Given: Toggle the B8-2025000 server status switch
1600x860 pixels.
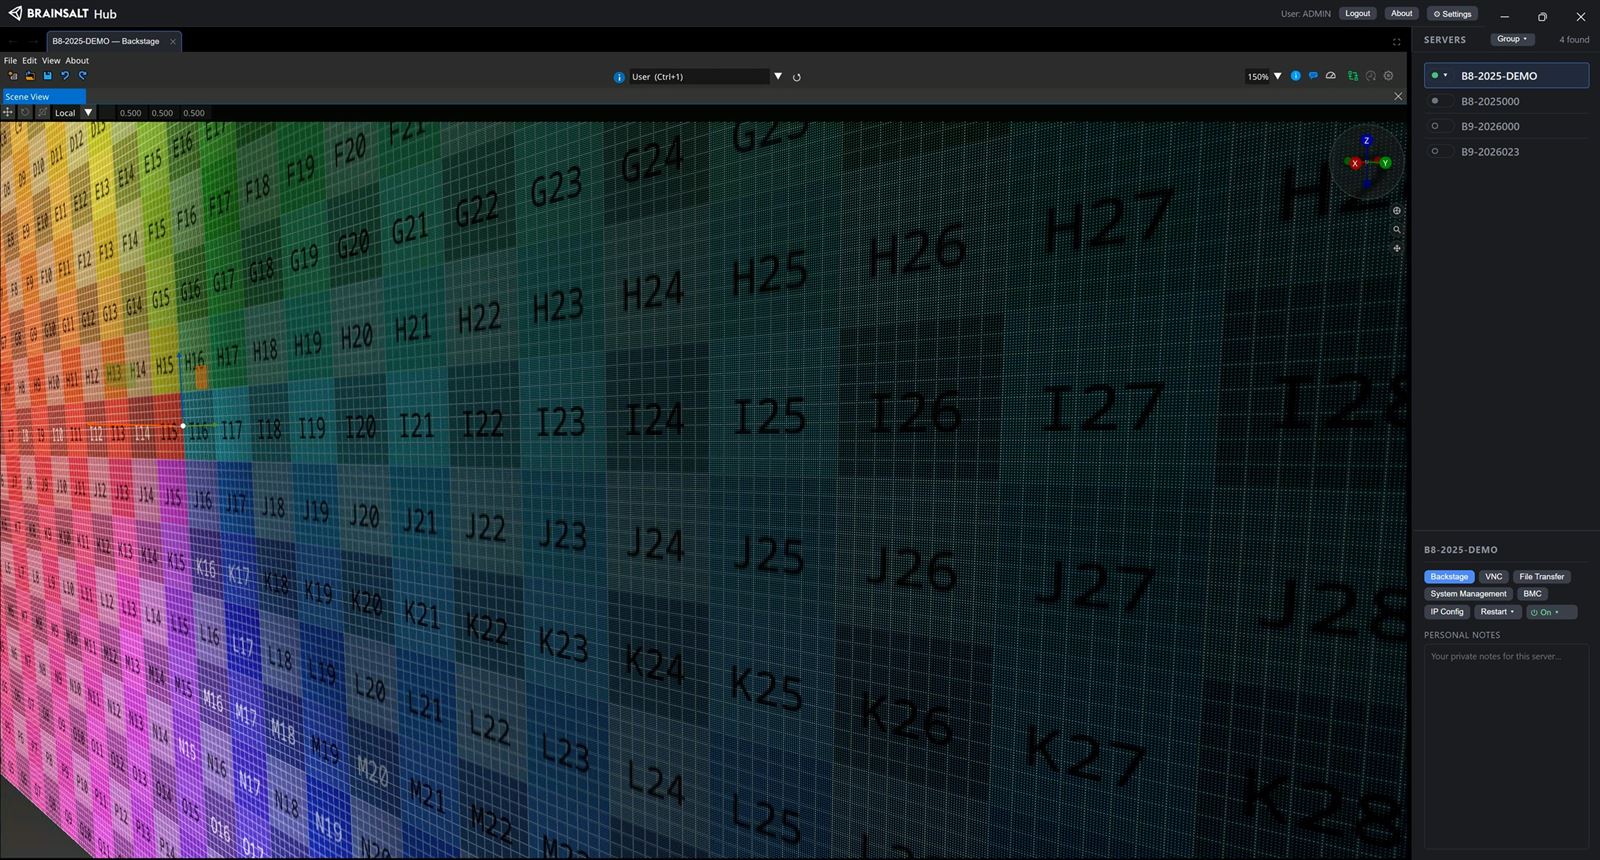Looking at the screenshot, I should (x=1440, y=101).
